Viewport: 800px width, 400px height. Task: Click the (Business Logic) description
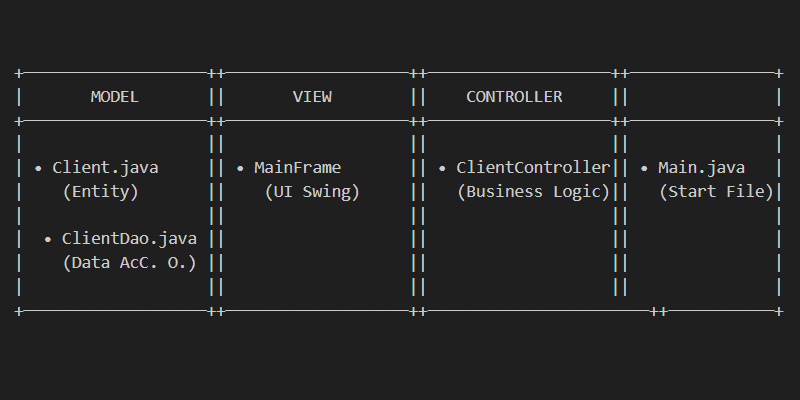[x=533, y=192]
